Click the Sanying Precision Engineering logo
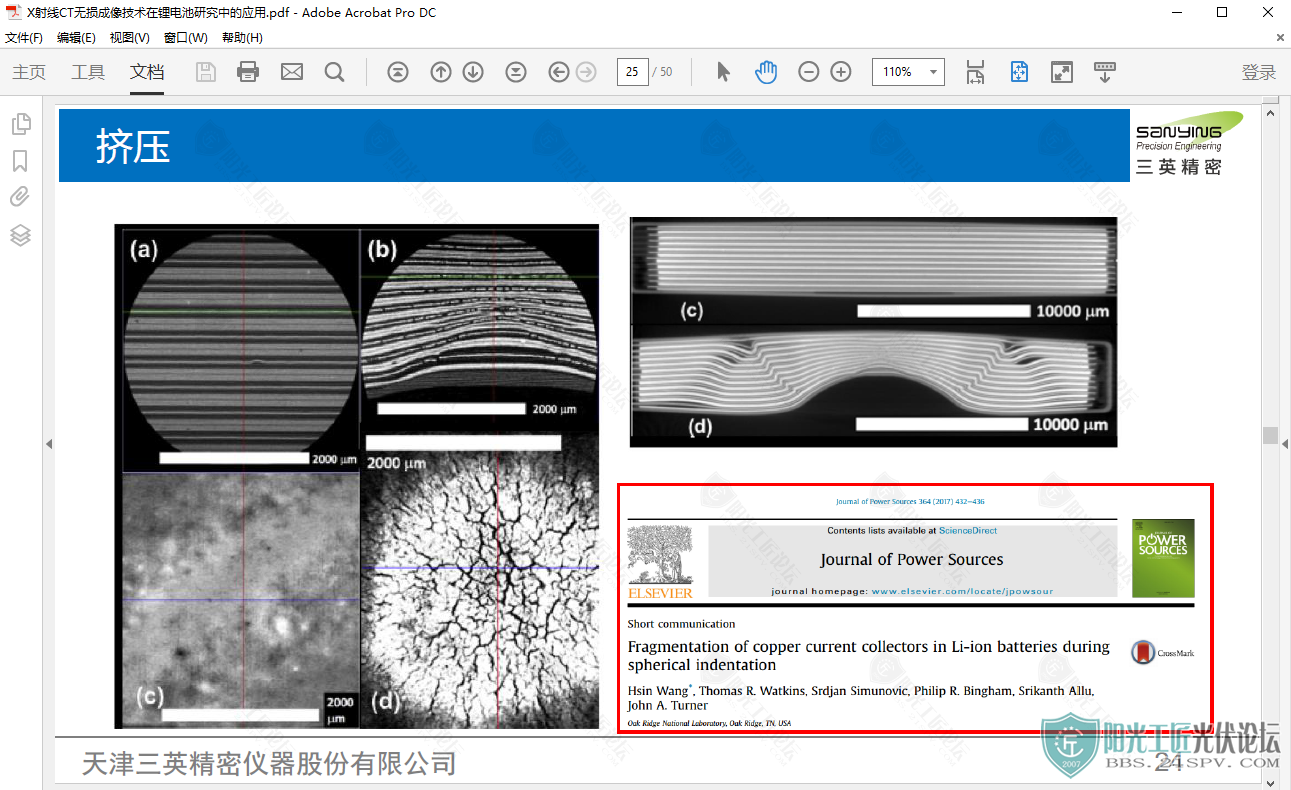 [1188, 144]
